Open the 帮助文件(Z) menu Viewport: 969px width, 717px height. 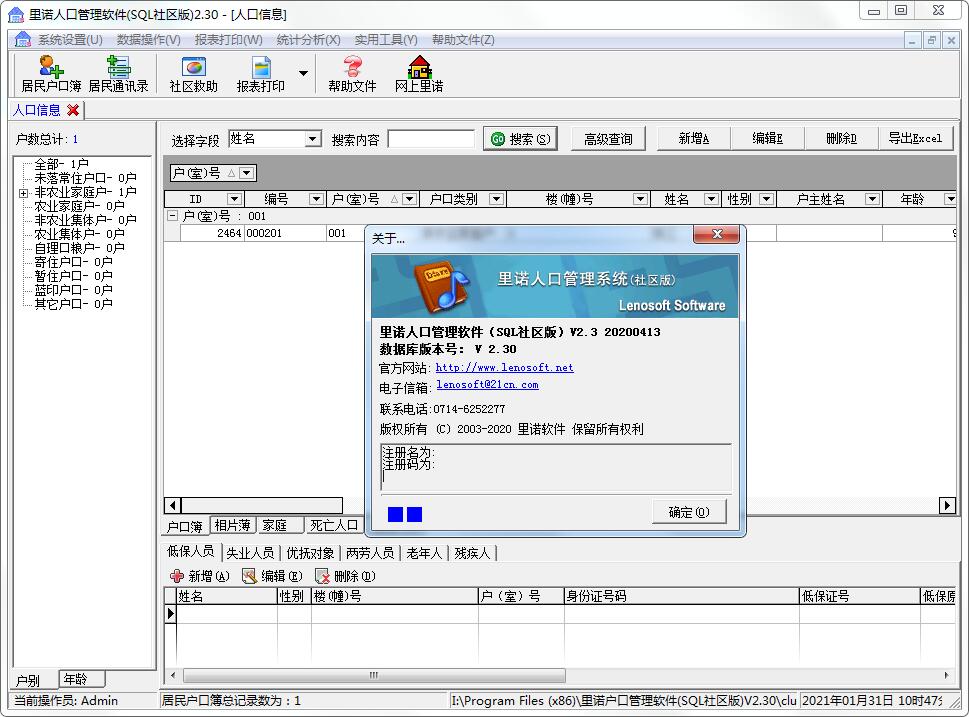coord(463,40)
